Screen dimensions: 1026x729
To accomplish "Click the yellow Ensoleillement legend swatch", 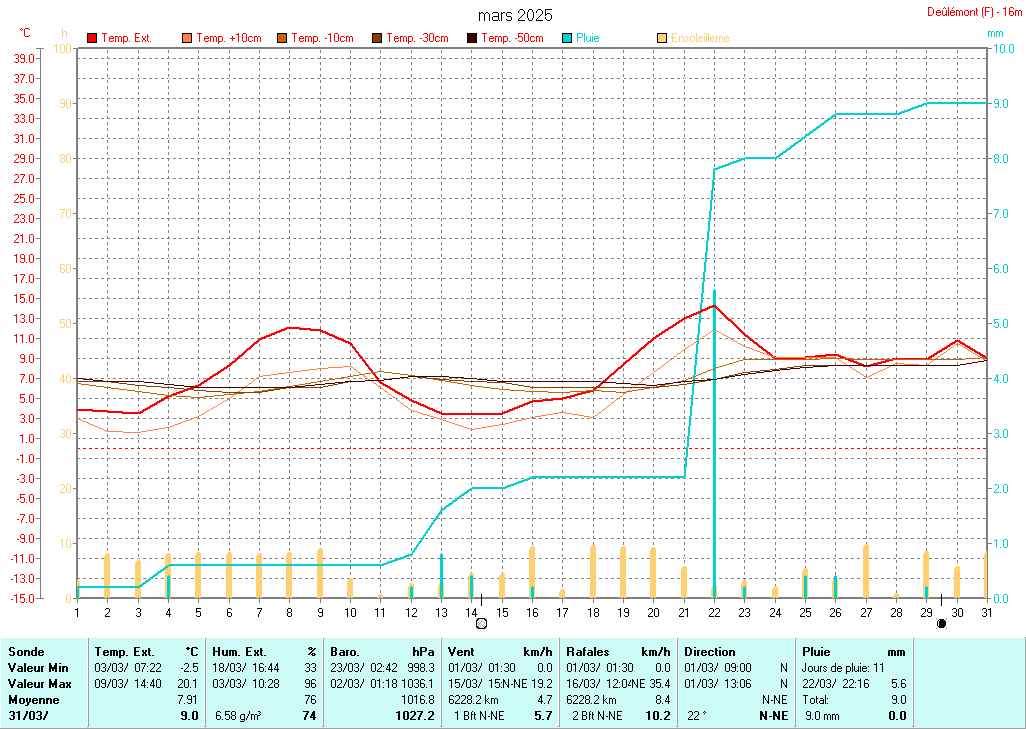I will pos(662,38).
